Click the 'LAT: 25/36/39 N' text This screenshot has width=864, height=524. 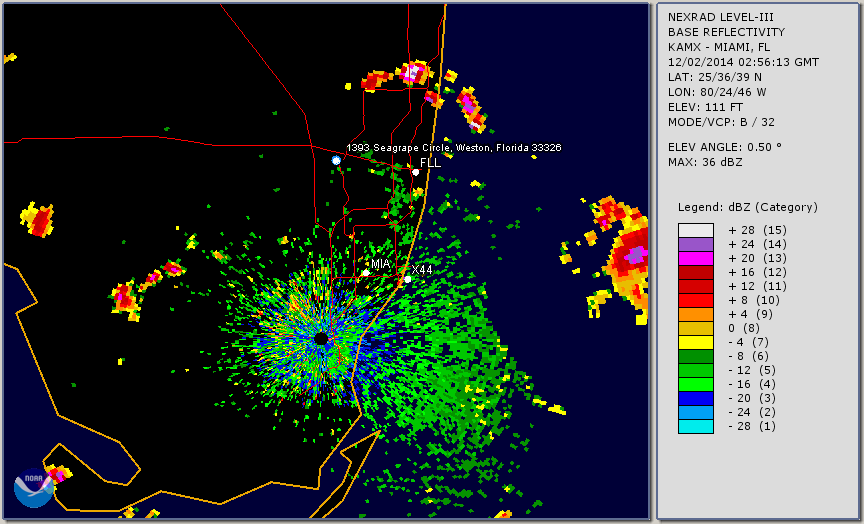pos(715,77)
